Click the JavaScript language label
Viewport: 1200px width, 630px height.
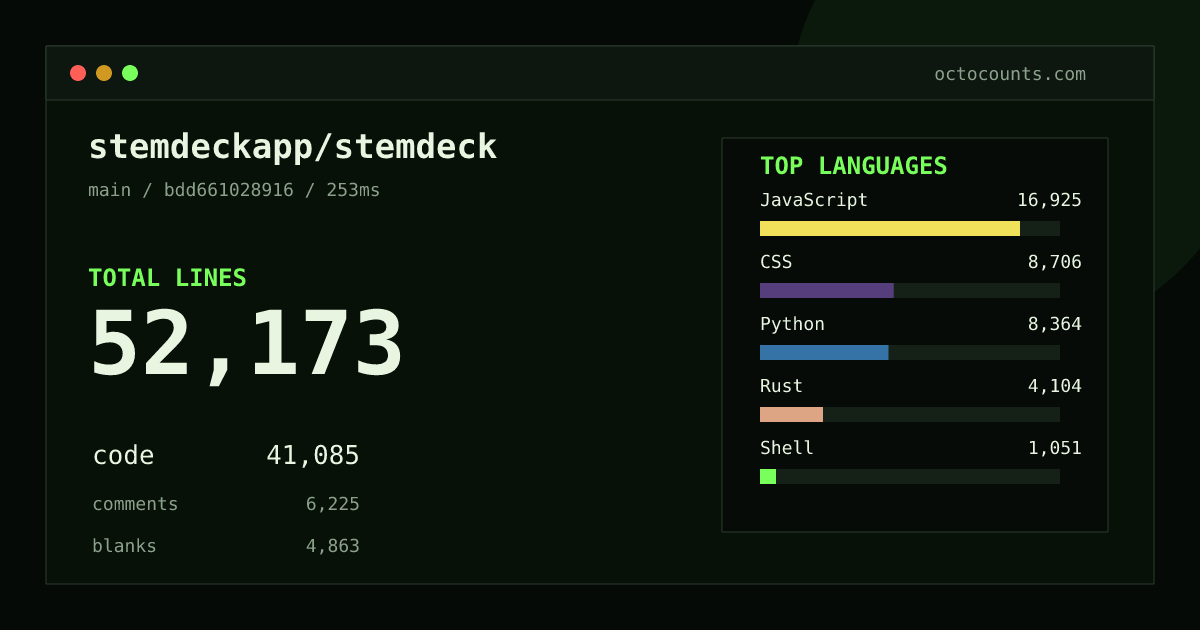pos(814,200)
